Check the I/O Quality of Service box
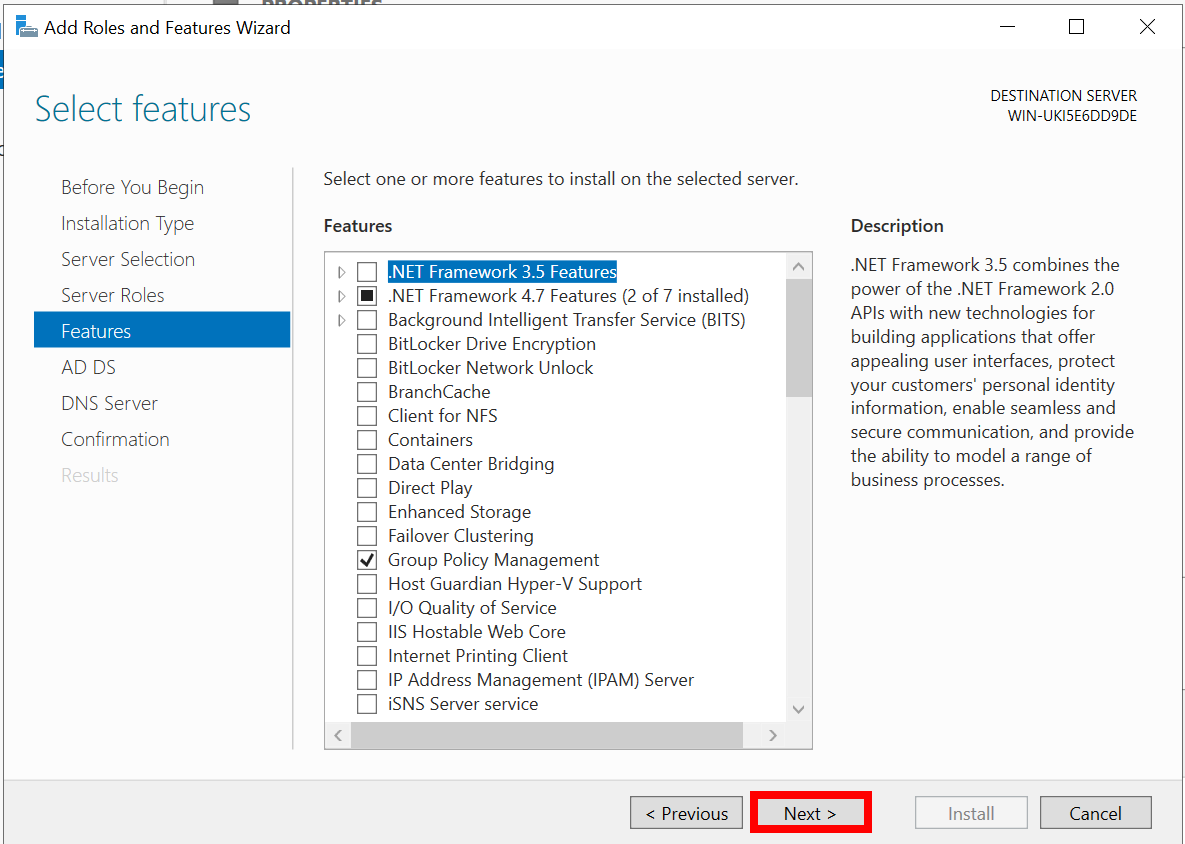The width and height of the screenshot is (1185, 844). (367, 608)
